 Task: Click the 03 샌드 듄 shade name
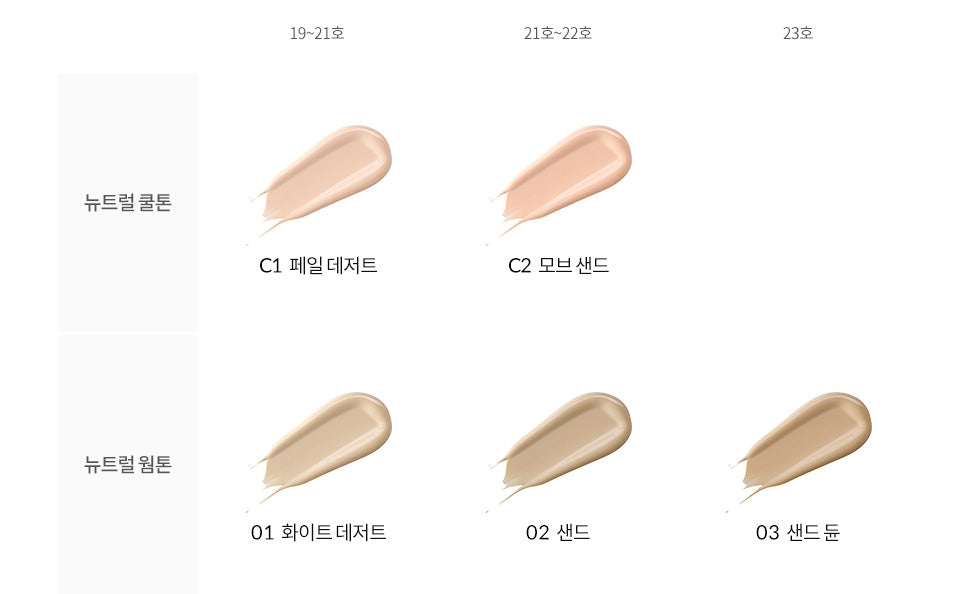798,532
